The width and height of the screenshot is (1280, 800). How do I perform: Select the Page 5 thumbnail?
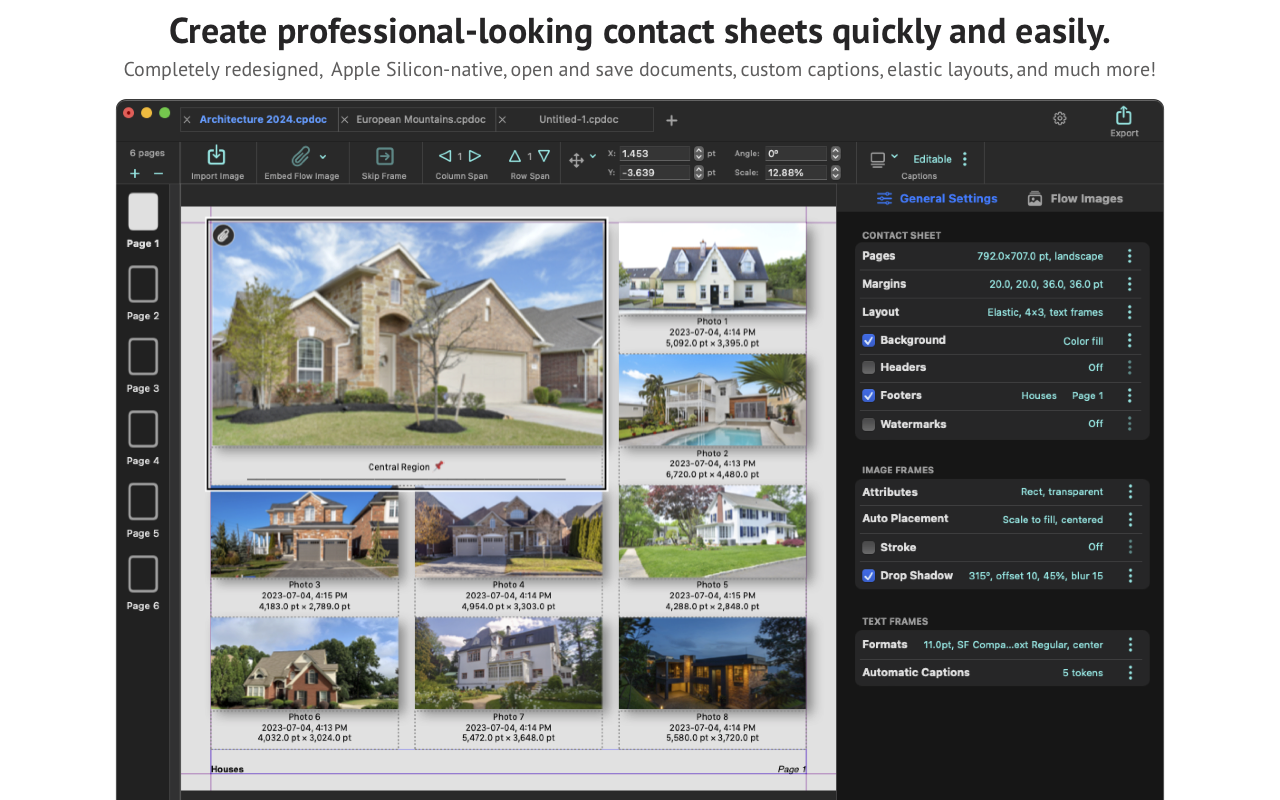pos(143,502)
